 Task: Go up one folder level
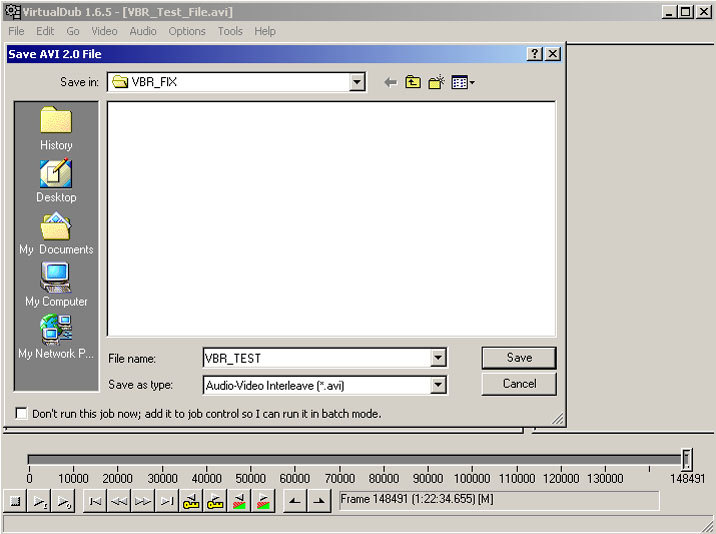pos(413,82)
